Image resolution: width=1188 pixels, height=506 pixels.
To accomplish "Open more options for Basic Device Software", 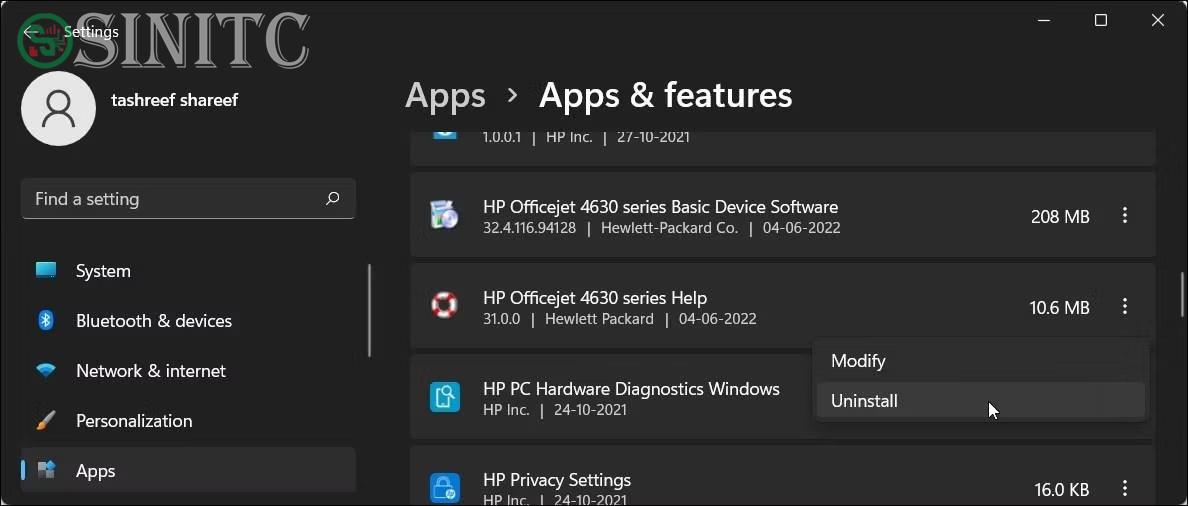I will 1124,216.
